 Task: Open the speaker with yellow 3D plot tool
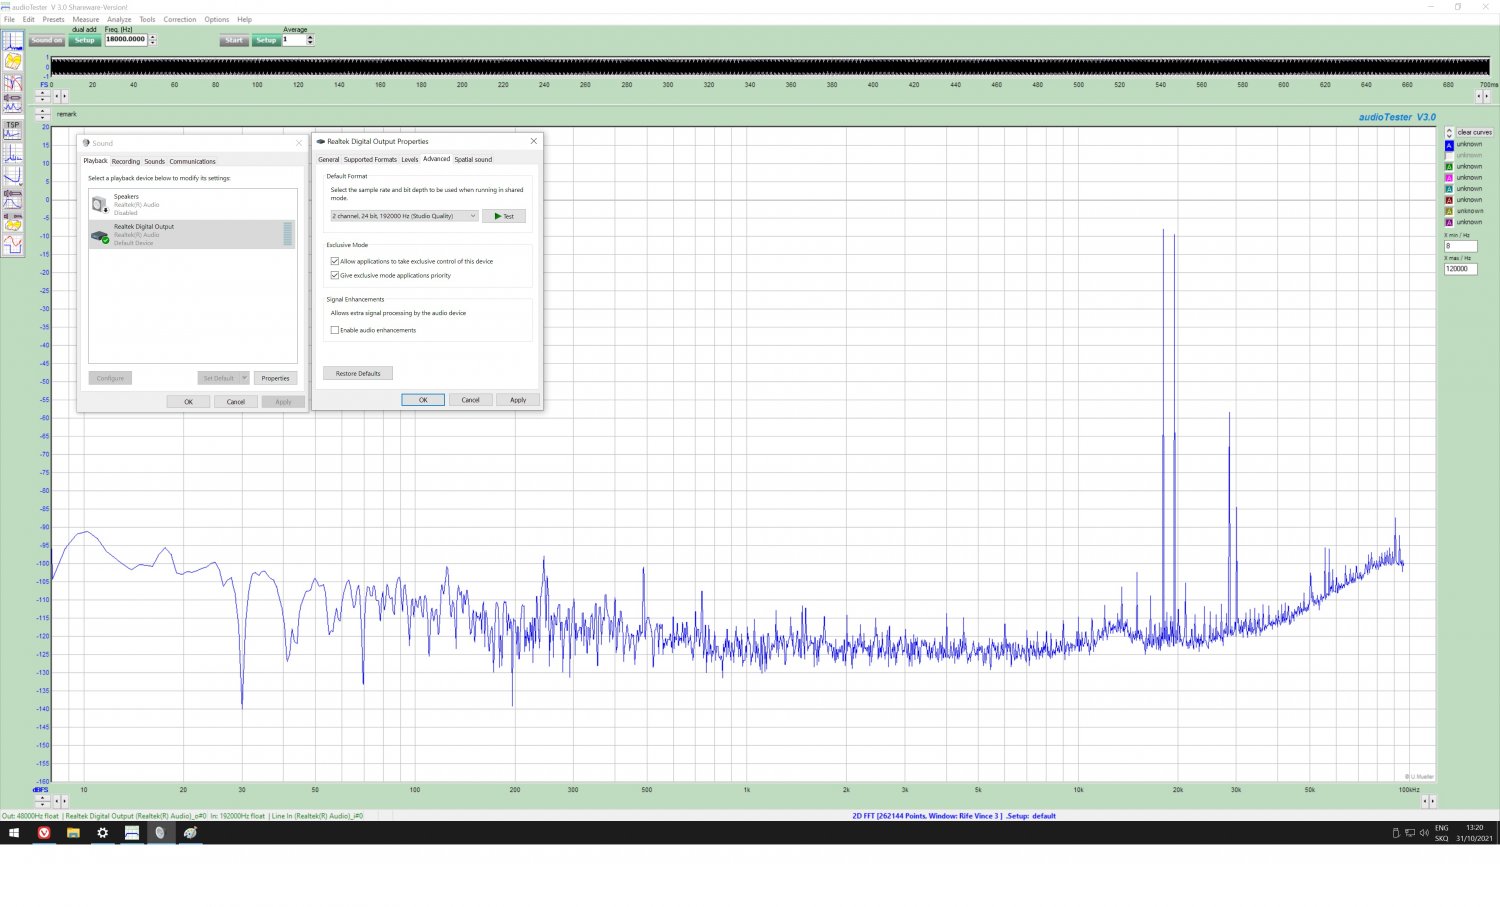tap(13, 222)
